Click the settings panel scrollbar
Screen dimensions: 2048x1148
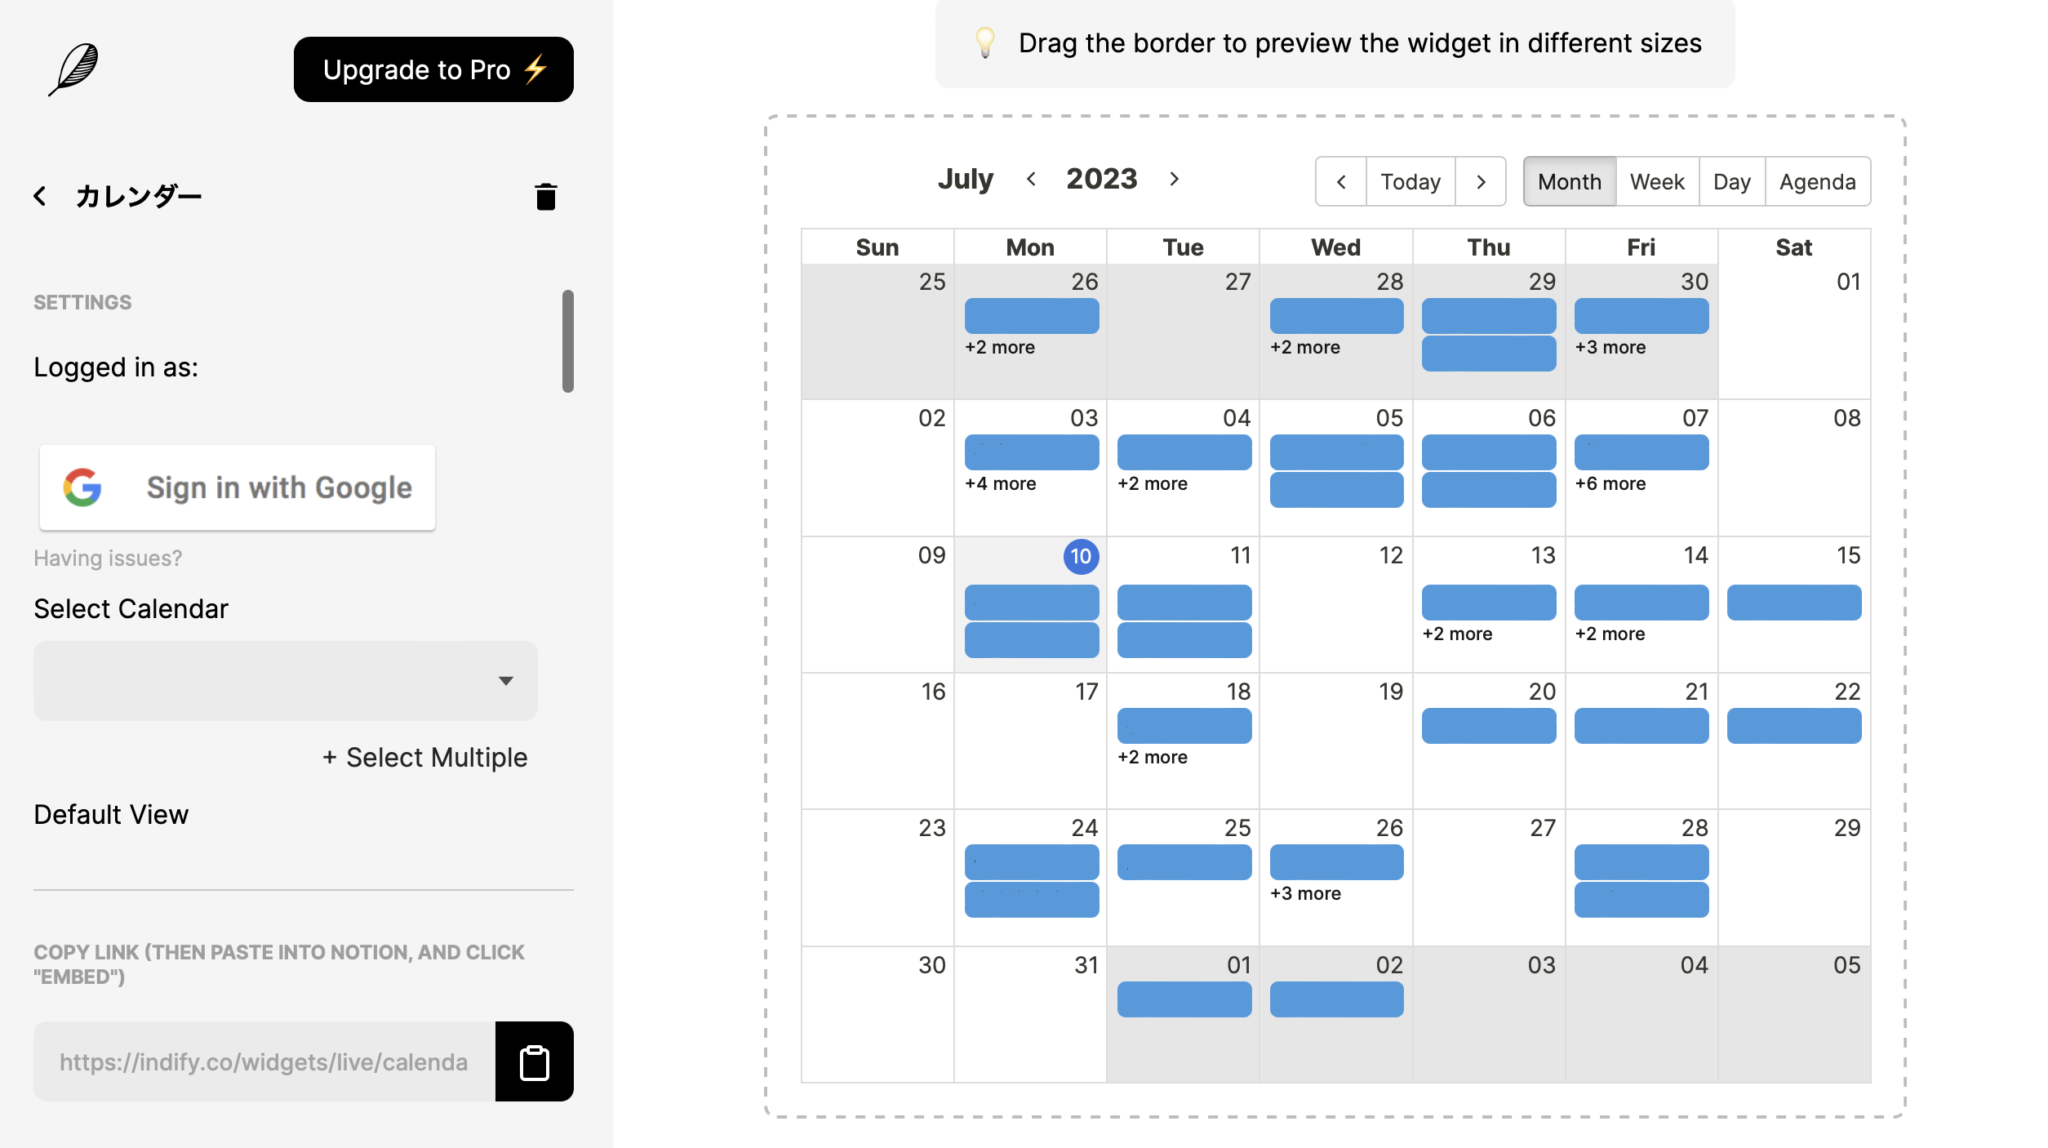(568, 341)
